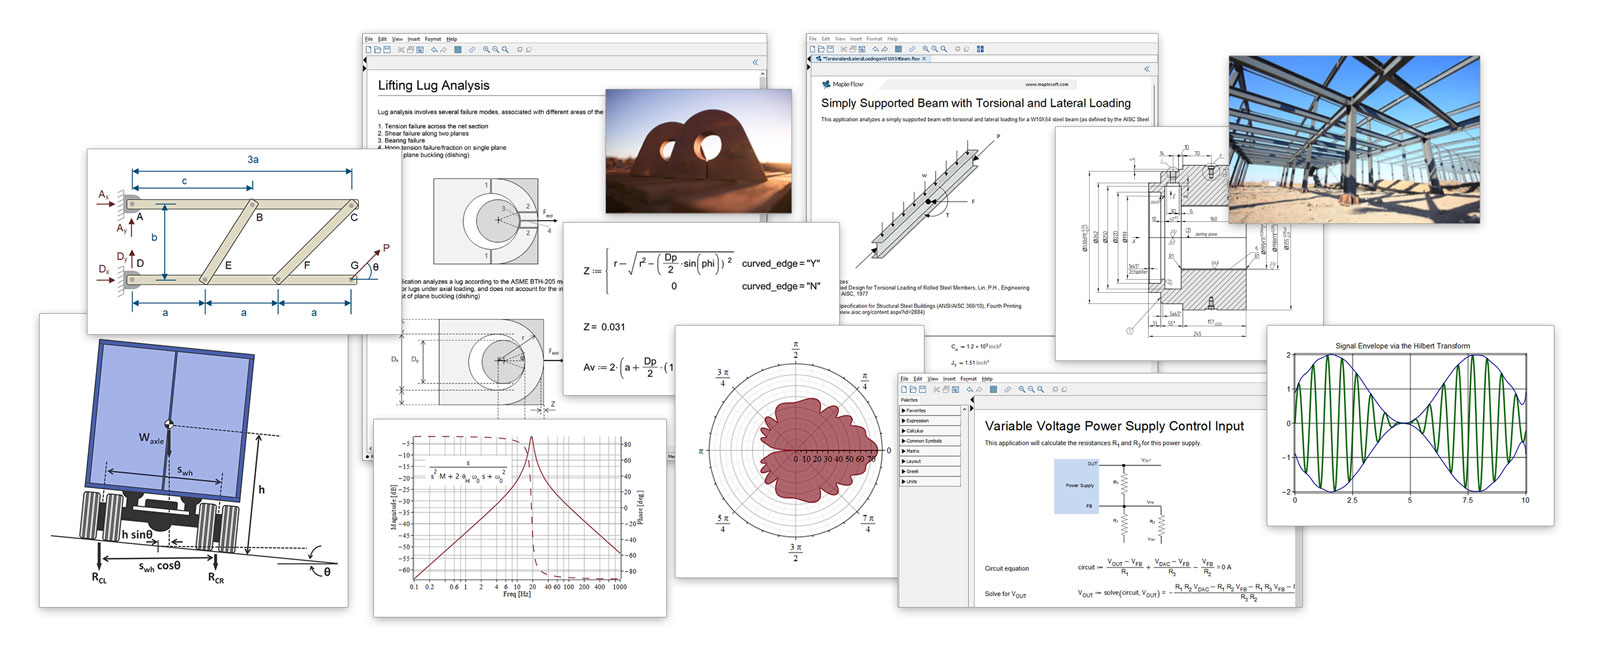
Task: Expand the Greek palette
Action: (912, 471)
